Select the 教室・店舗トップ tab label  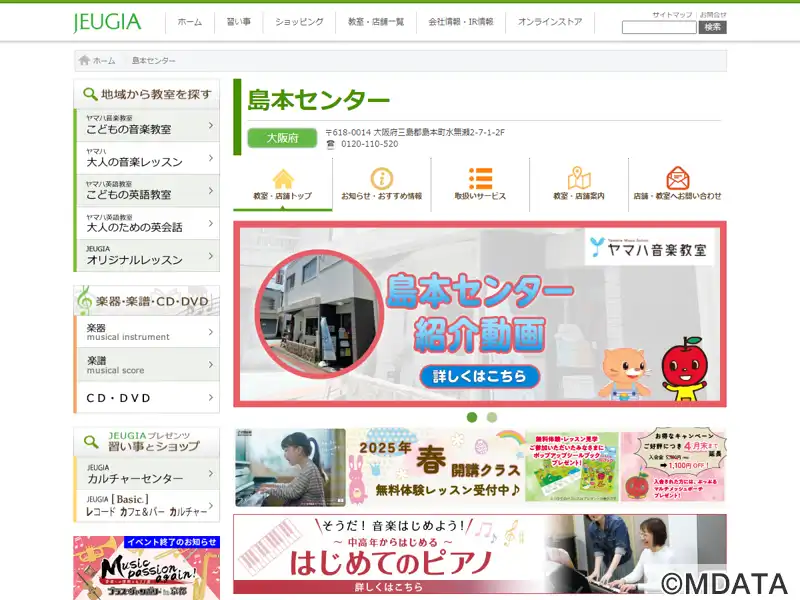(283, 196)
